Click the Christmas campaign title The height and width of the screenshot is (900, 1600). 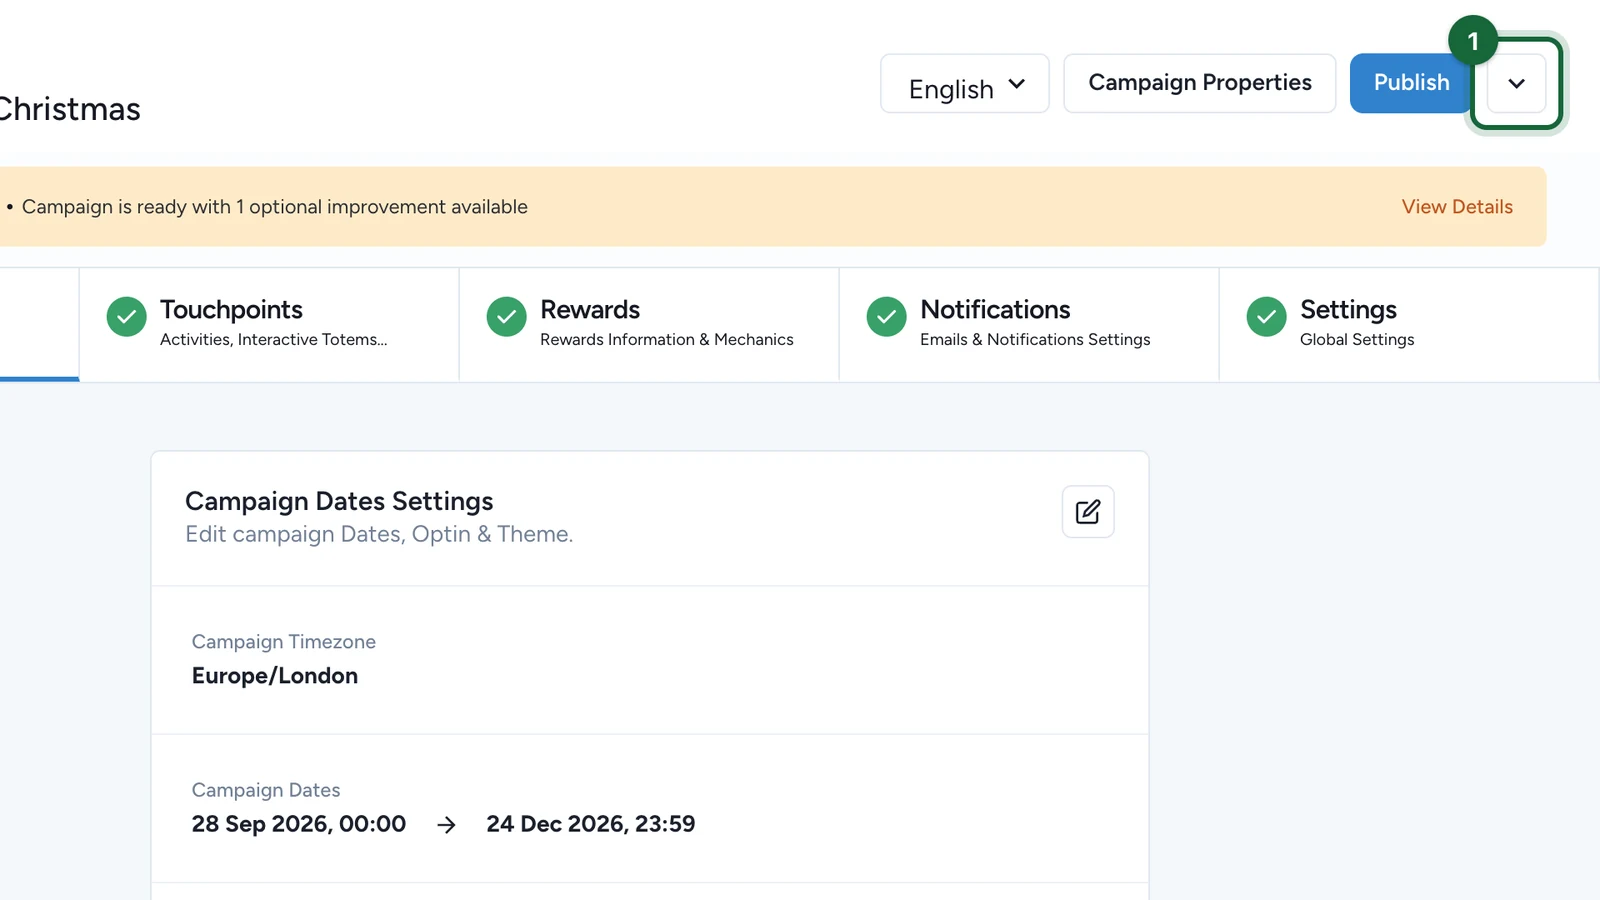point(69,109)
